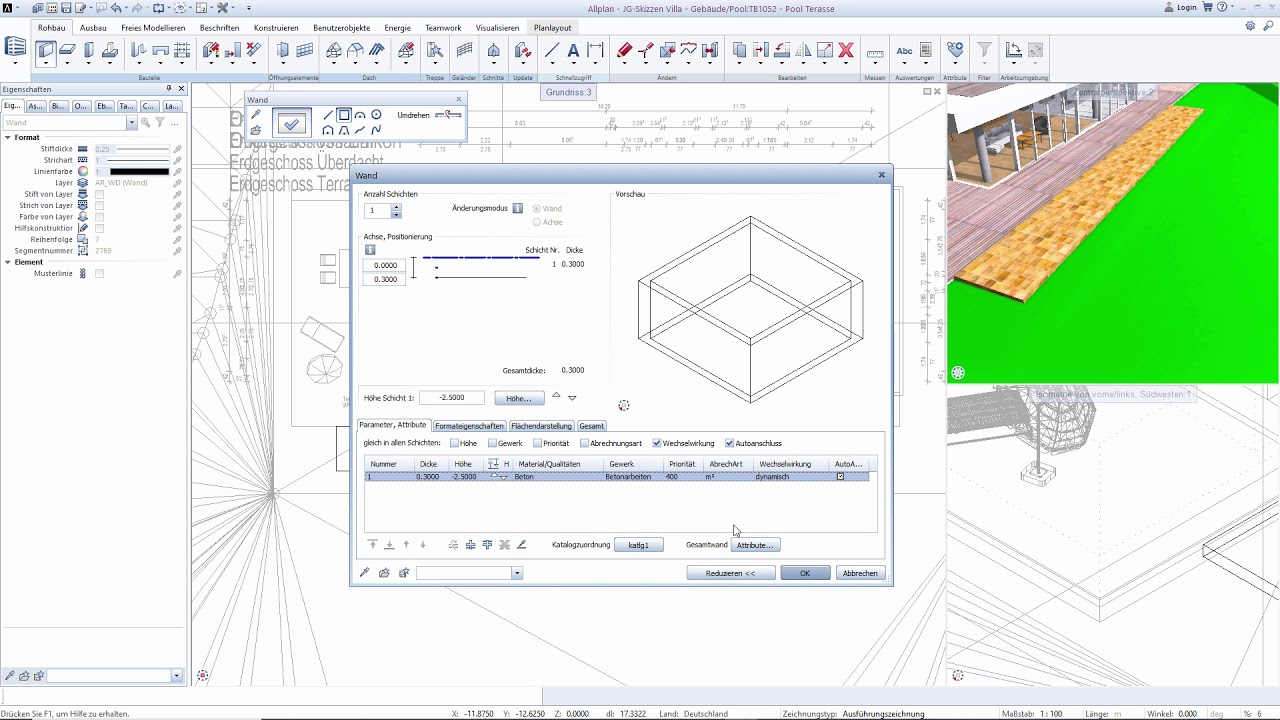Select circle input mode in Wand toolbar
Viewport: 1280px width, 720px height.
click(376, 115)
